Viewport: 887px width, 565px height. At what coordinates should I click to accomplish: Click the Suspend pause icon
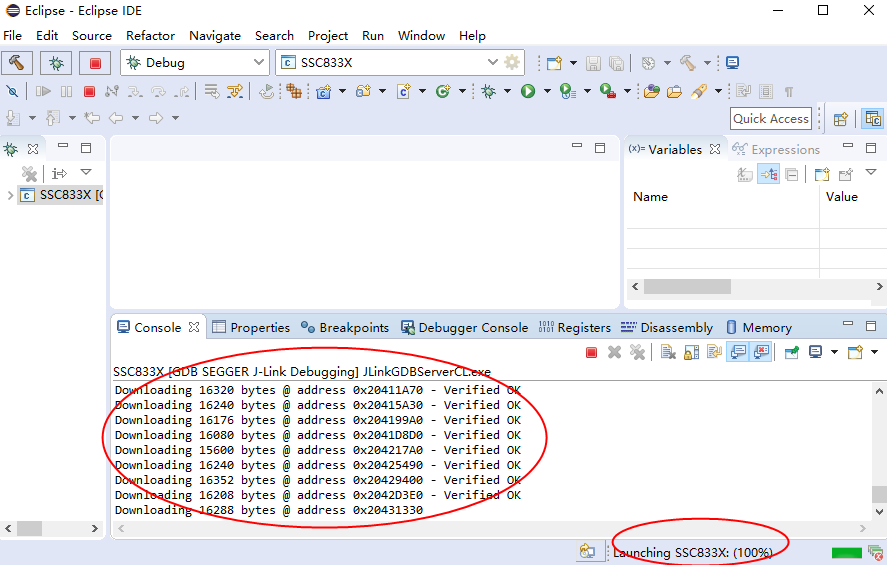[x=66, y=91]
